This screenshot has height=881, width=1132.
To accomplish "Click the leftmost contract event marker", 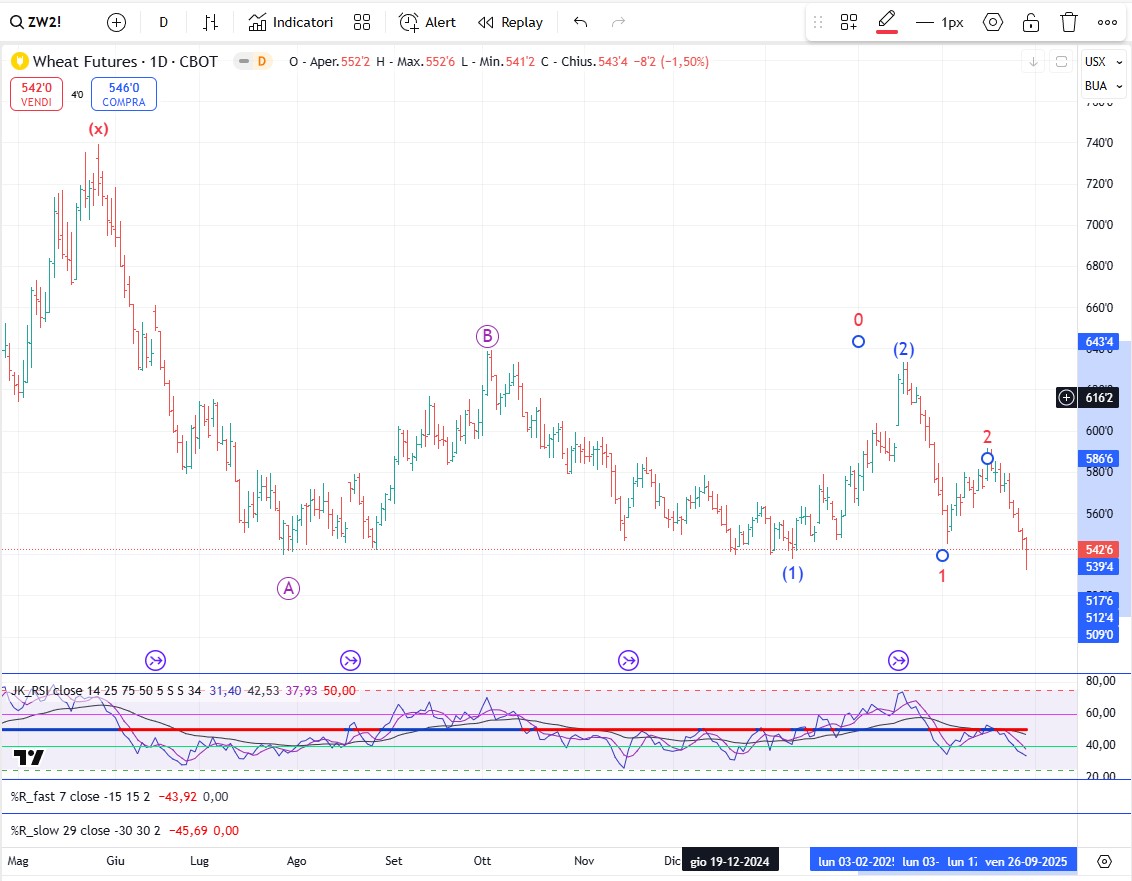I will click(x=155, y=660).
